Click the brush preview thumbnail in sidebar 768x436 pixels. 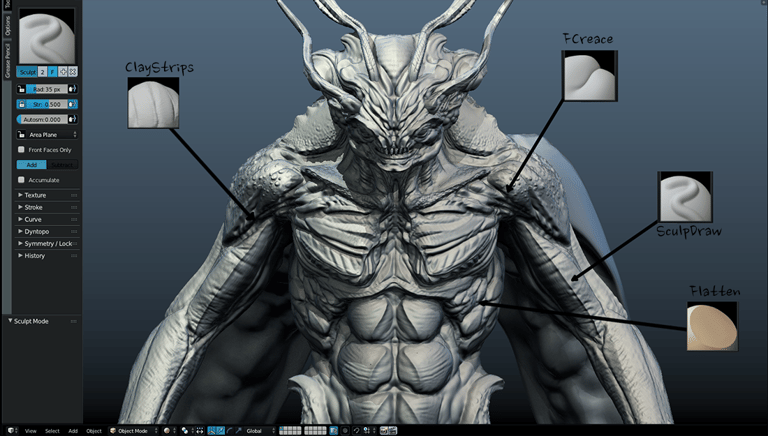(47, 36)
